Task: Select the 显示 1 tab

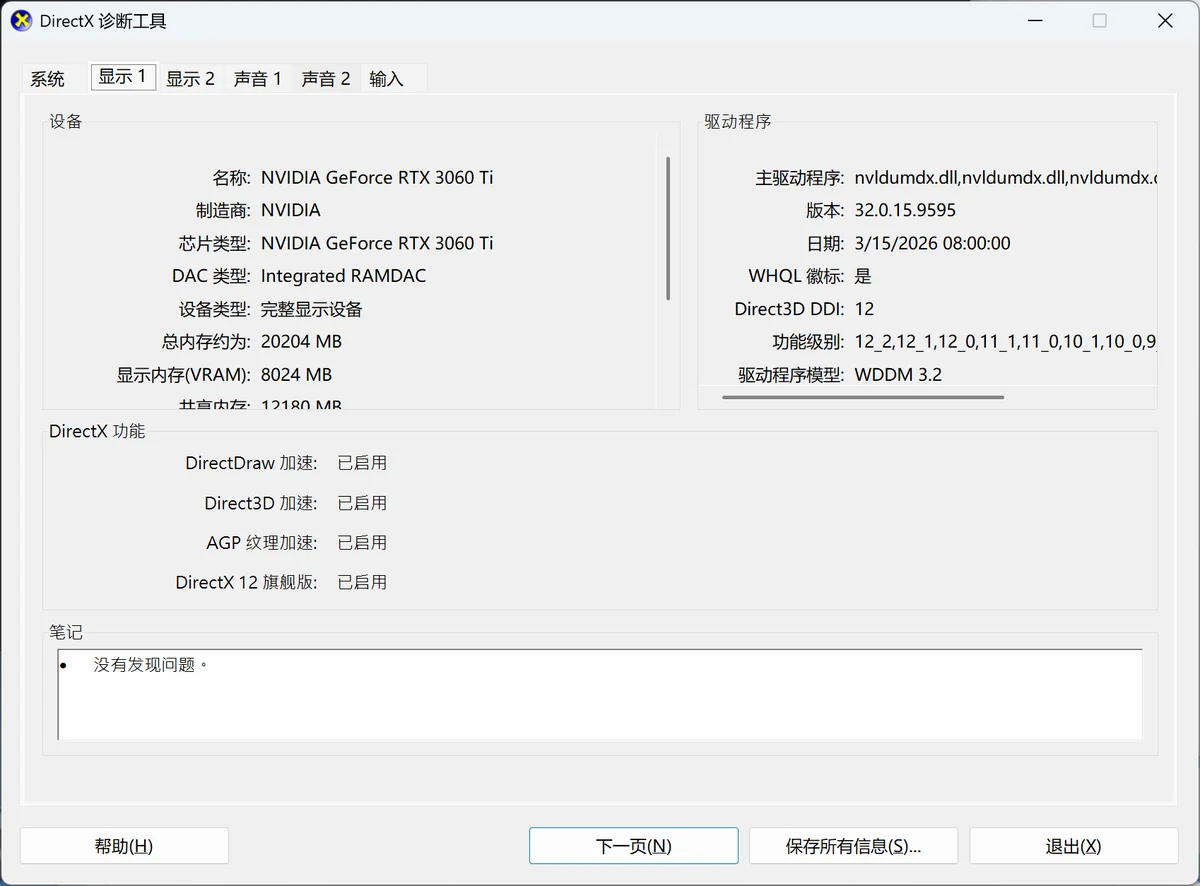Action: click(123, 77)
